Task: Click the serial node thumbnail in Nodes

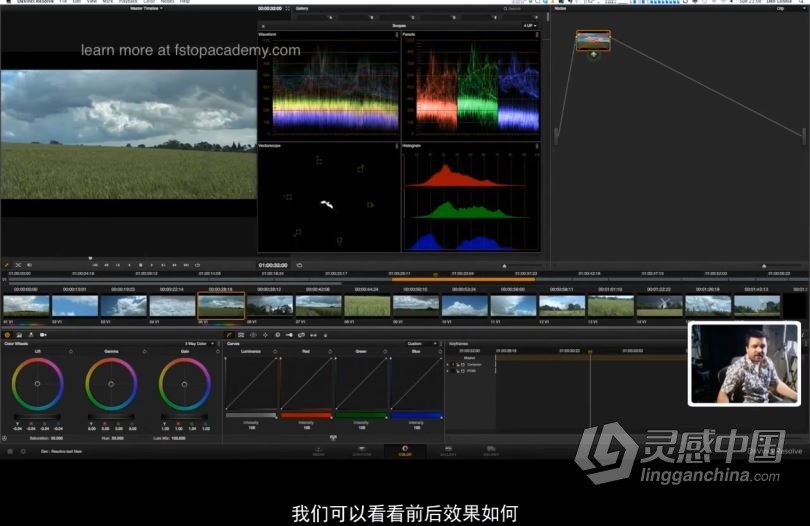Action: pos(593,40)
